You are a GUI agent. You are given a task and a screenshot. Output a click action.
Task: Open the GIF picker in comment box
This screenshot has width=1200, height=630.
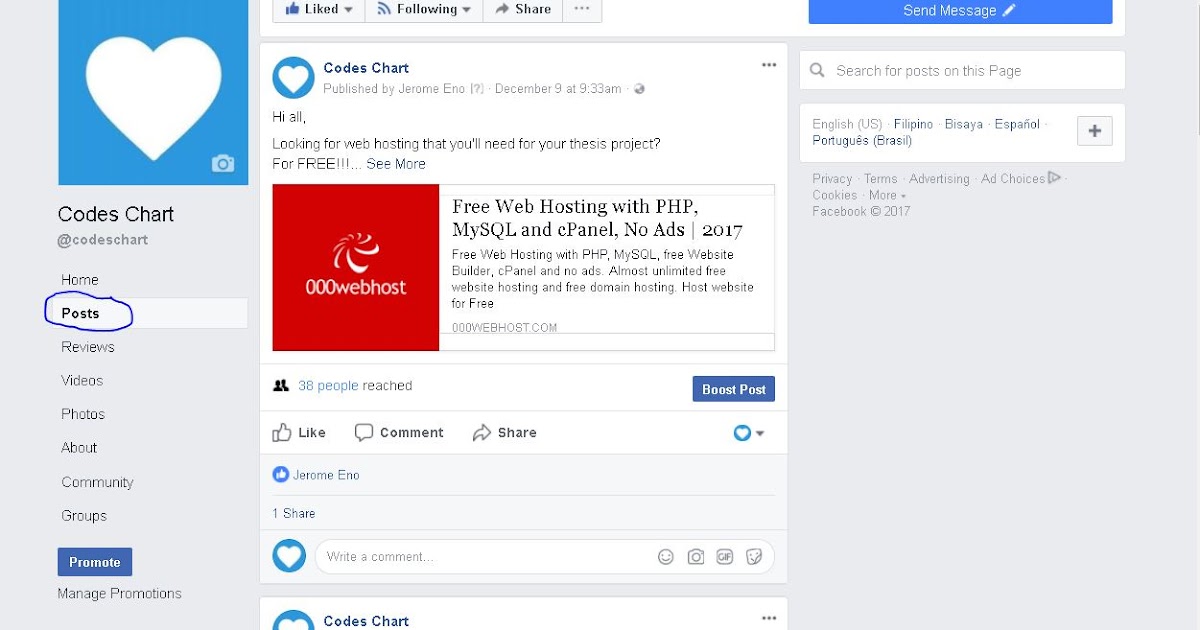(725, 557)
